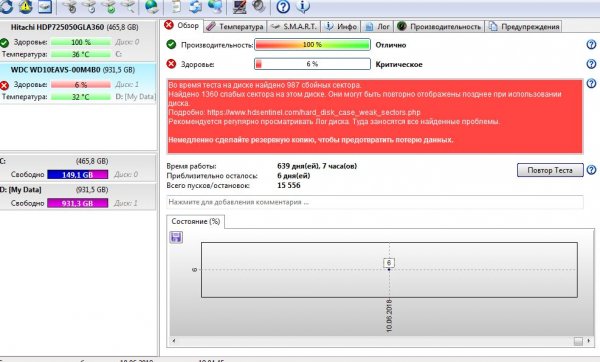The width and height of the screenshot is (600, 362).
Task: Click the globe toolbar icon
Action: [152, 7]
